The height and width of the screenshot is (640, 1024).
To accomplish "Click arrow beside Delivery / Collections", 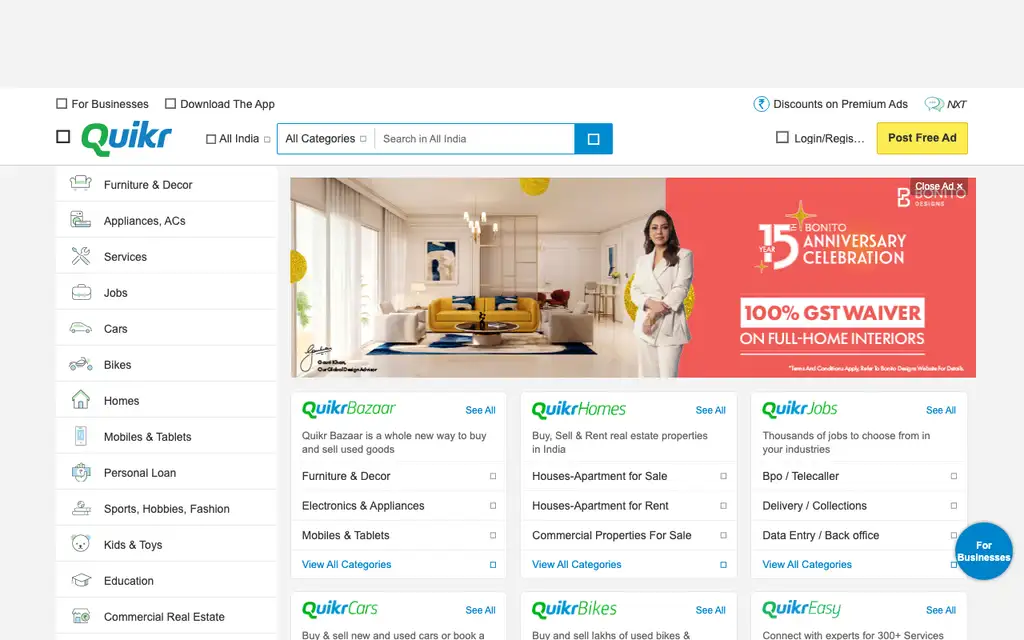I will 953,505.
